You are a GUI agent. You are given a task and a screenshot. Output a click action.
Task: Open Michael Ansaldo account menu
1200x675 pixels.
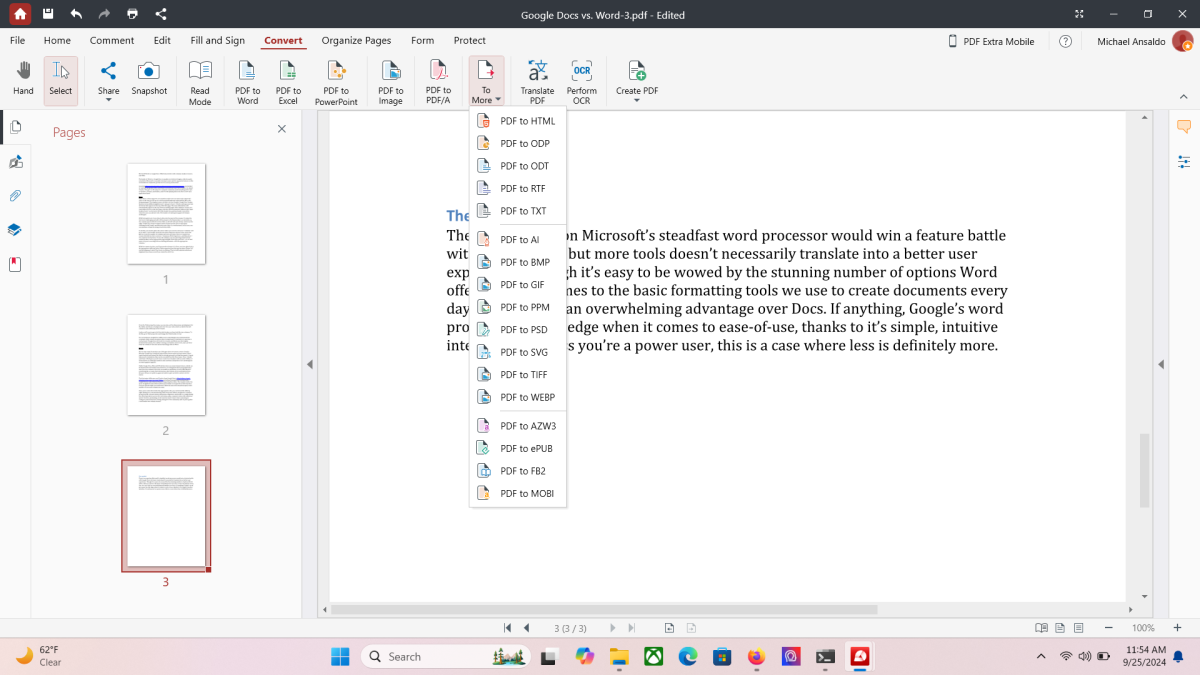1145,41
